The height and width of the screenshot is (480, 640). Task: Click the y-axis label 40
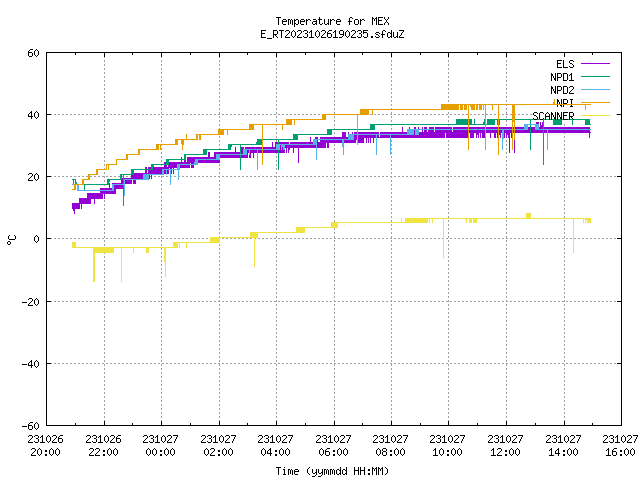click(33, 115)
